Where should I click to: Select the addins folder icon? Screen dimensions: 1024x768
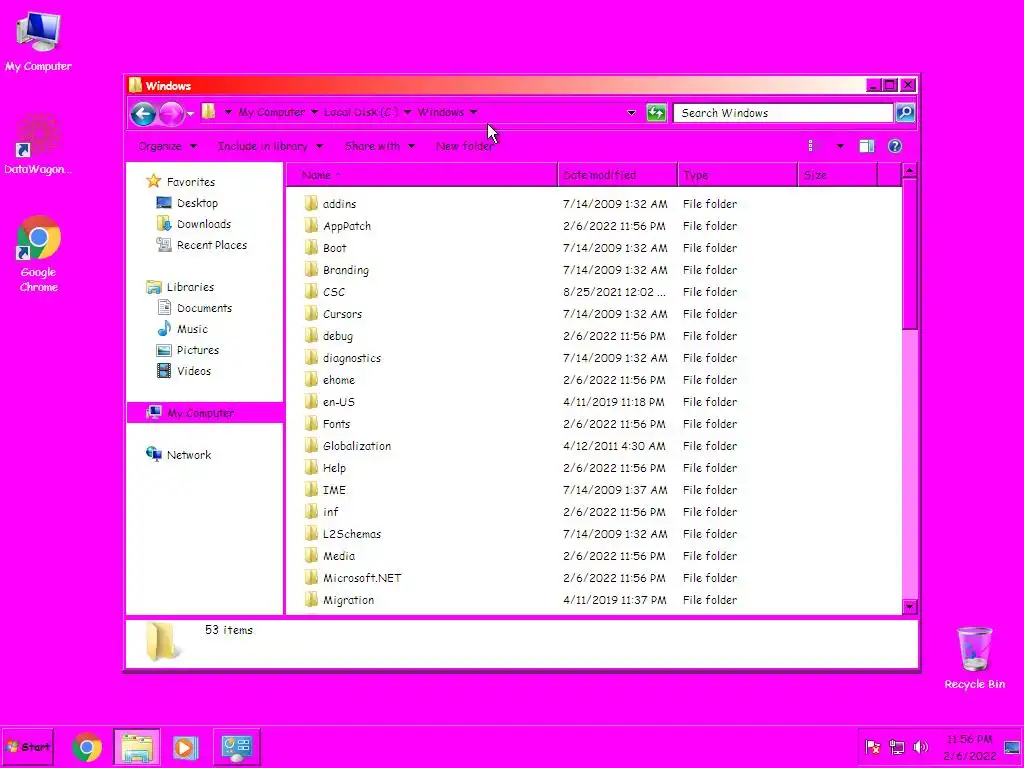pos(312,203)
